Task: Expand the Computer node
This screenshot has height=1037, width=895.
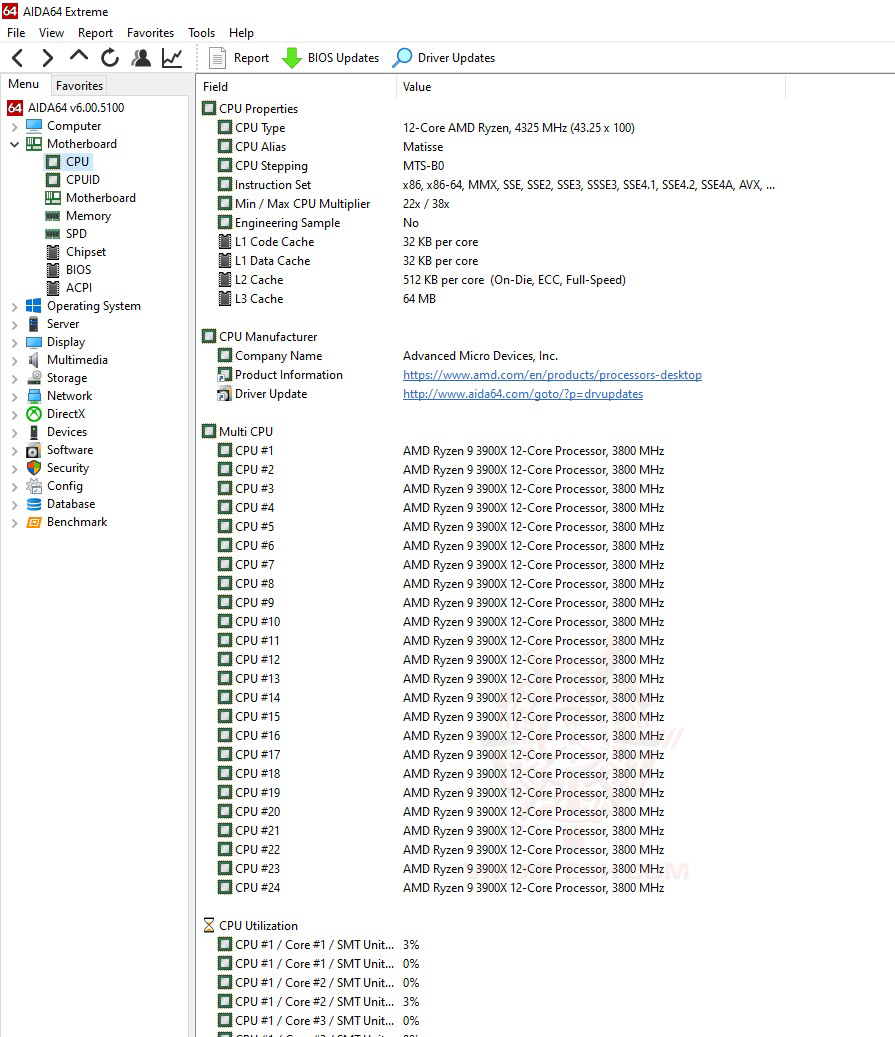Action: point(15,126)
